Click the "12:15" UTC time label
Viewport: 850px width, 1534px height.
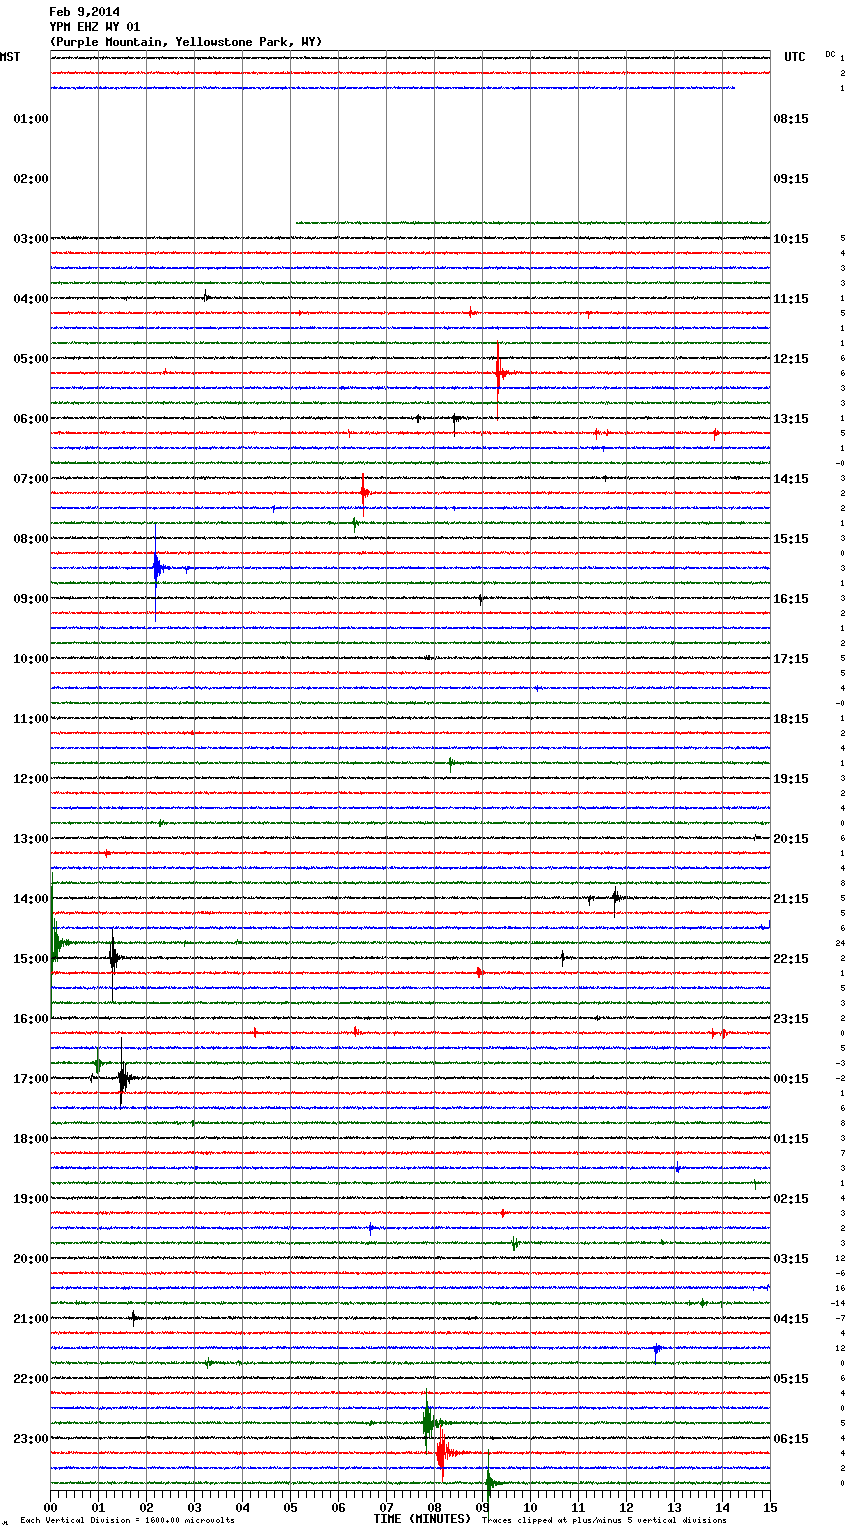point(791,359)
